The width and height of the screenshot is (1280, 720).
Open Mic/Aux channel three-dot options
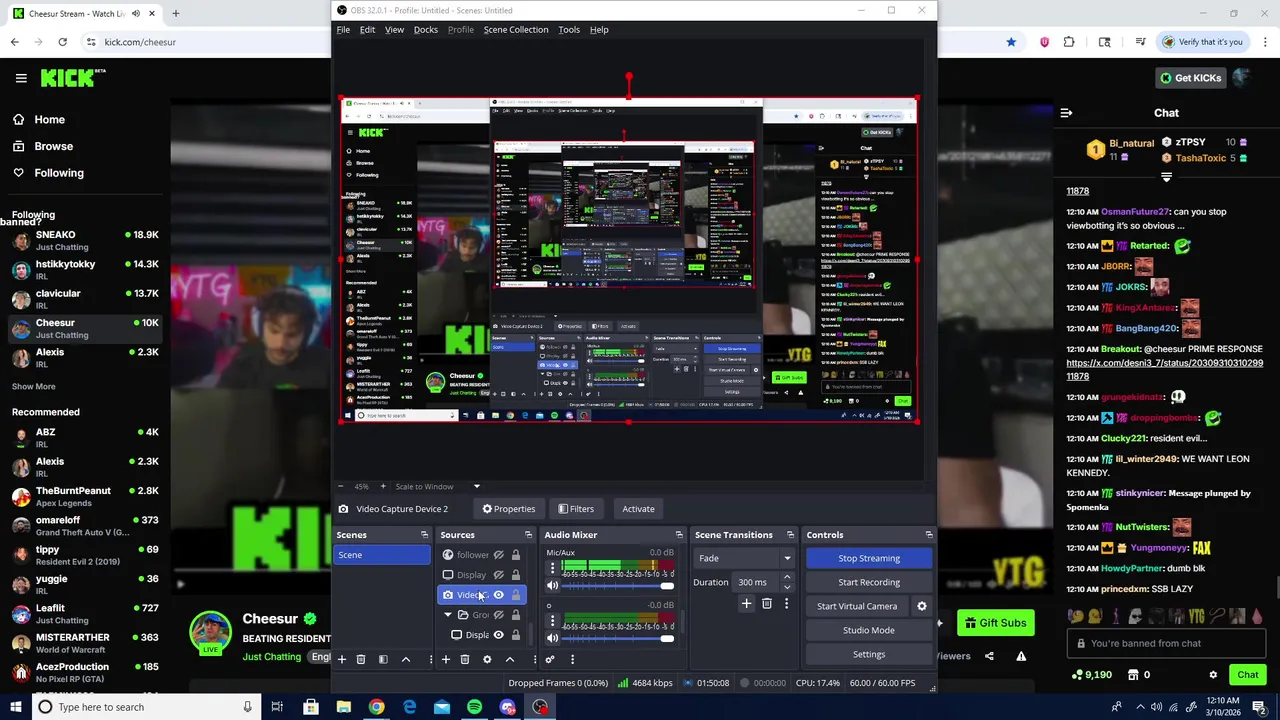click(552, 568)
